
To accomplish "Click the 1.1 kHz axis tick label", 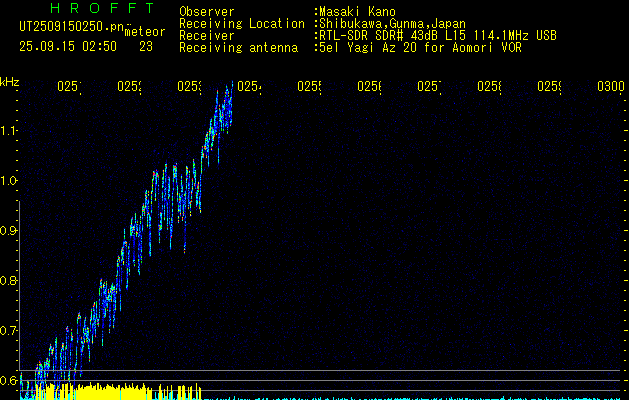I will click(8, 130).
